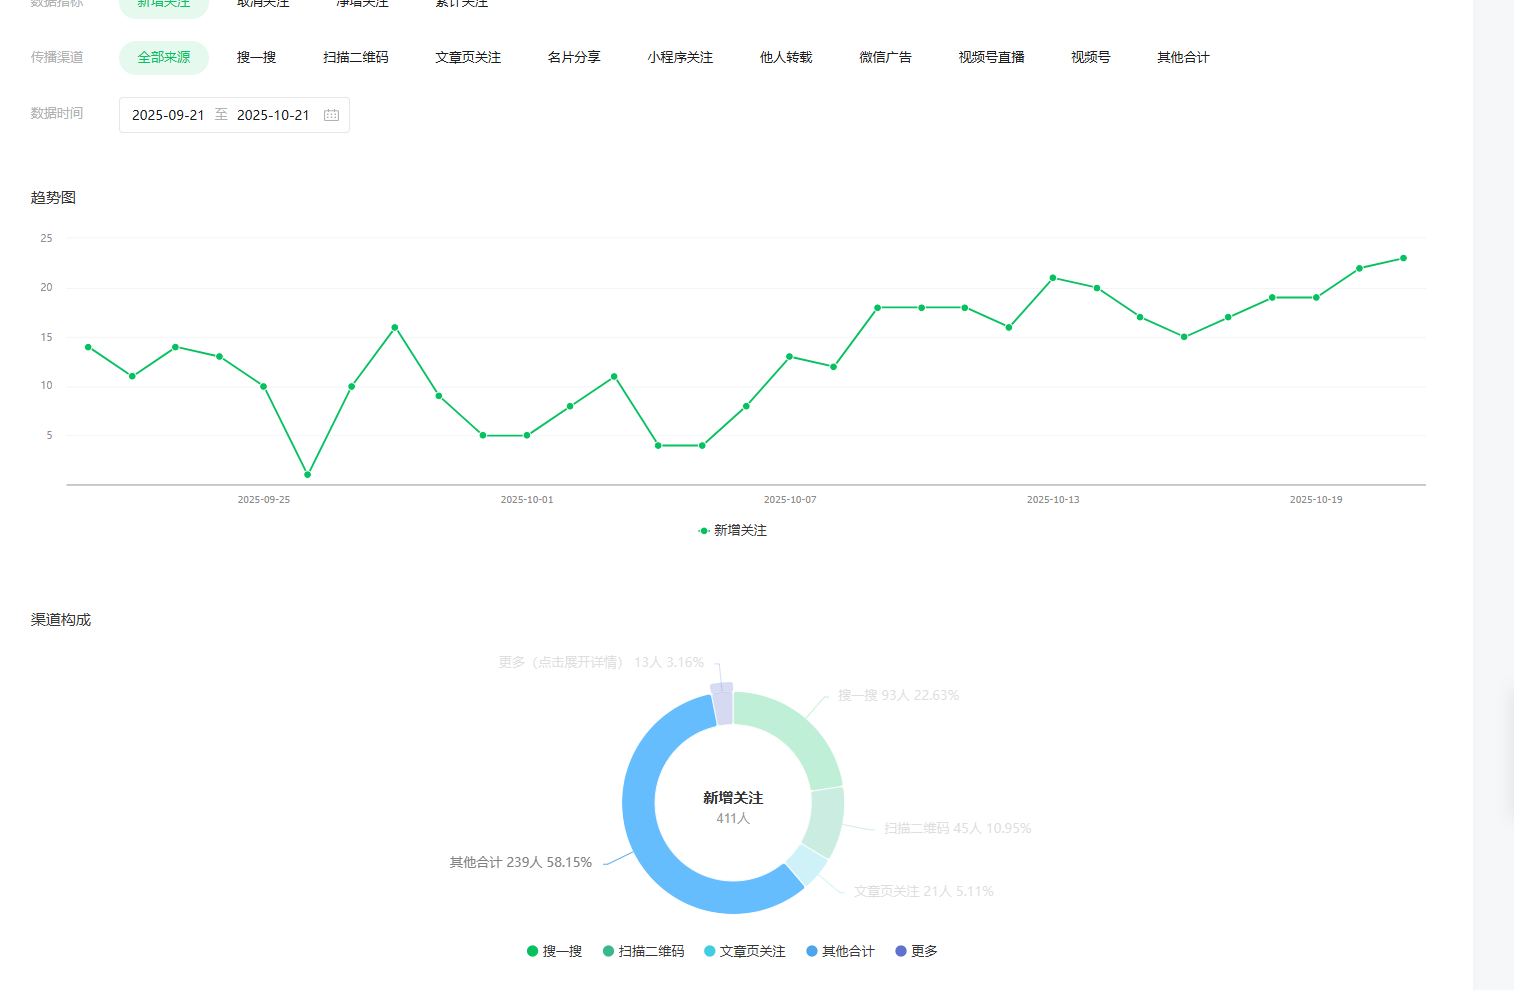This screenshot has width=1514, height=990.
Task: Click the calendar icon in the date range picker
Action: [331, 115]
